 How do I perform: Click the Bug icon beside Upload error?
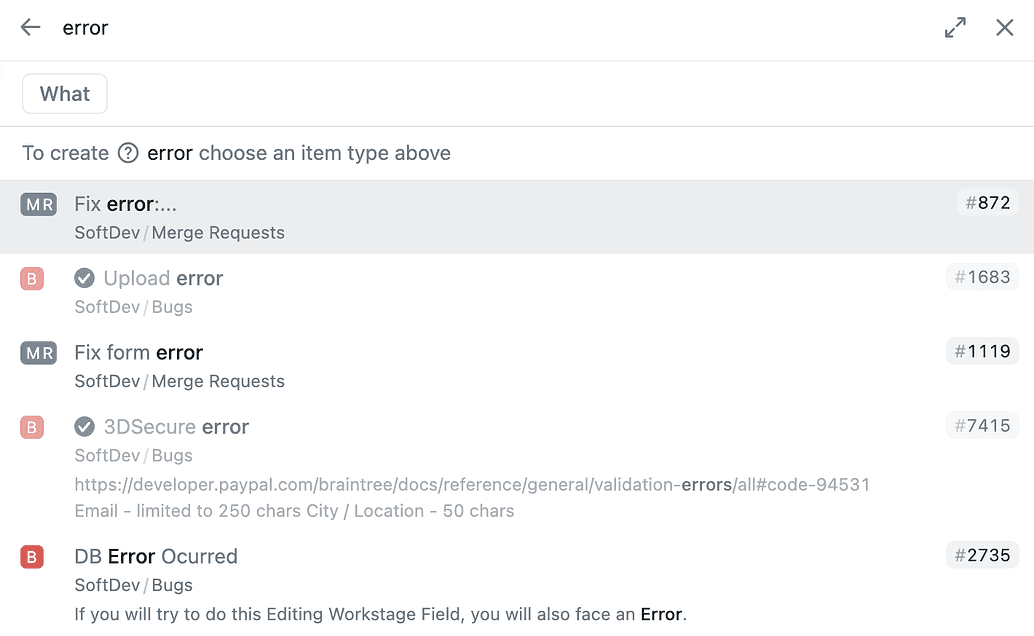click(x=32, y=279)
